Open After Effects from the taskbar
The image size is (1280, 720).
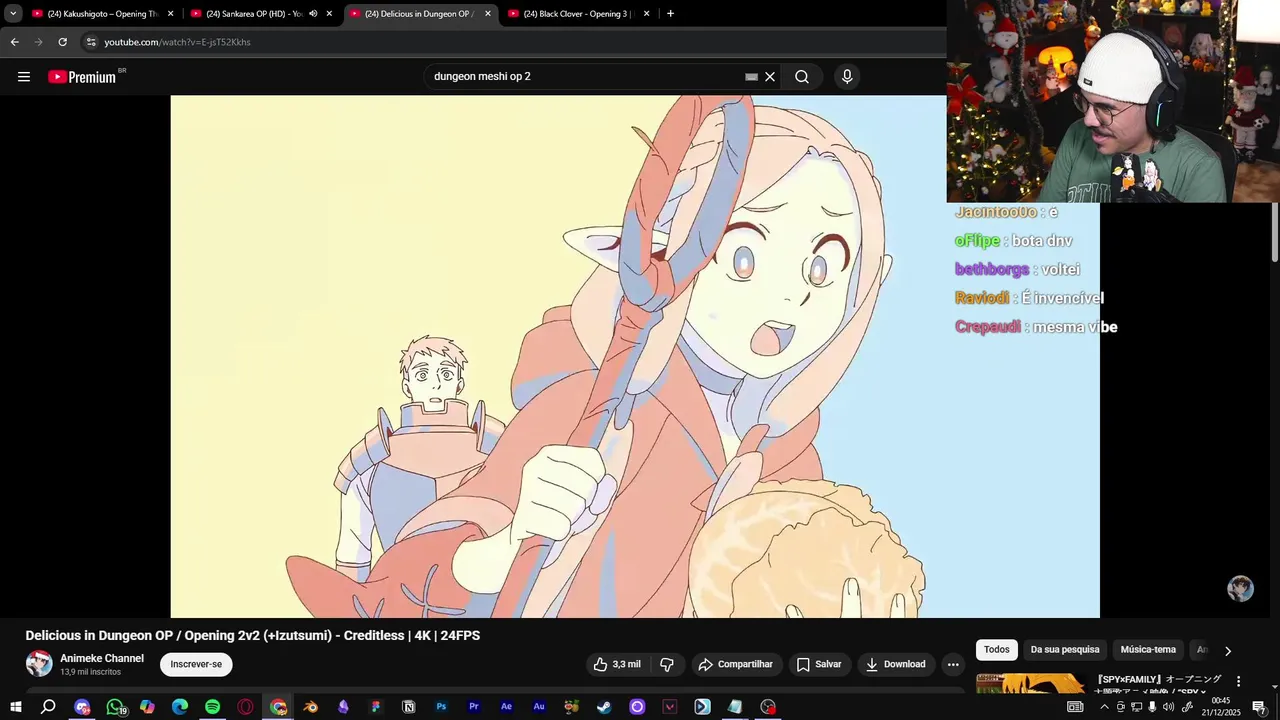click(506, 707)
